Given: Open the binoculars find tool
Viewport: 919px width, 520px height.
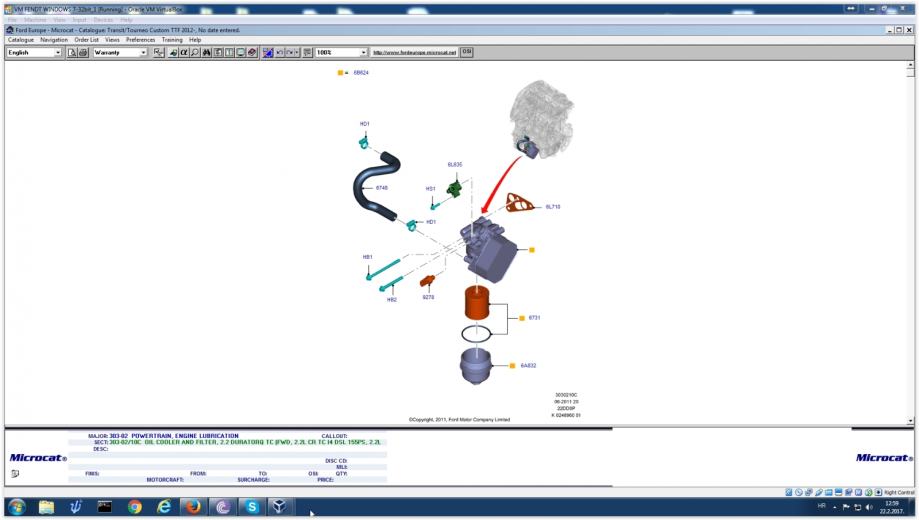Looking at the screenshot, I should [x=206, y=53].
